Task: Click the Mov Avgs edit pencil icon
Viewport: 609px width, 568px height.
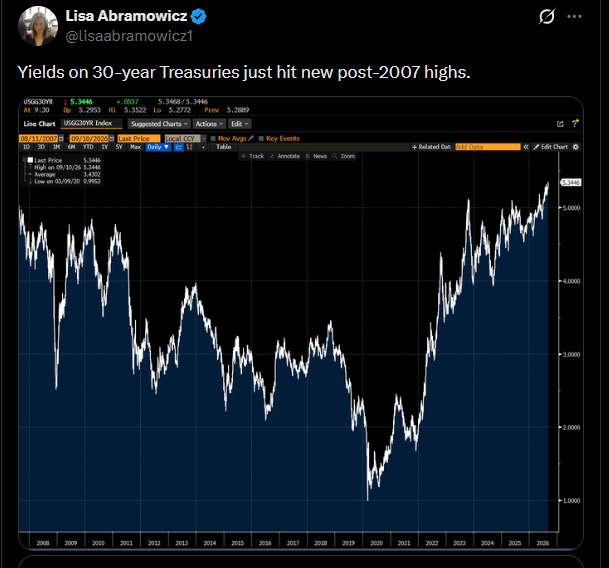Action: coord(251,138)
